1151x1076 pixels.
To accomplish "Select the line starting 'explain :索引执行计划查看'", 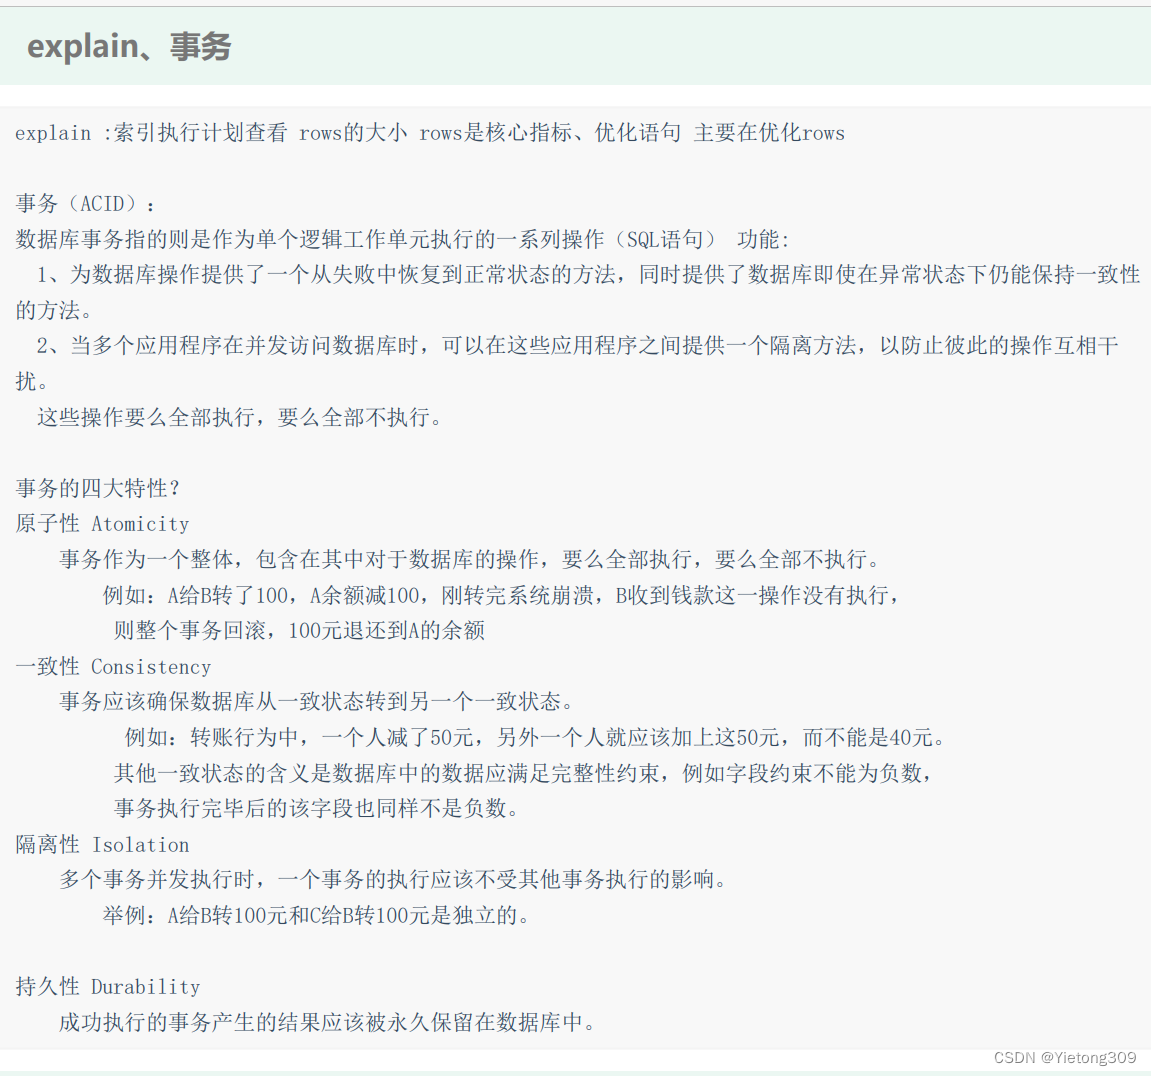I will pyautogui.click(x=430, y=133).
